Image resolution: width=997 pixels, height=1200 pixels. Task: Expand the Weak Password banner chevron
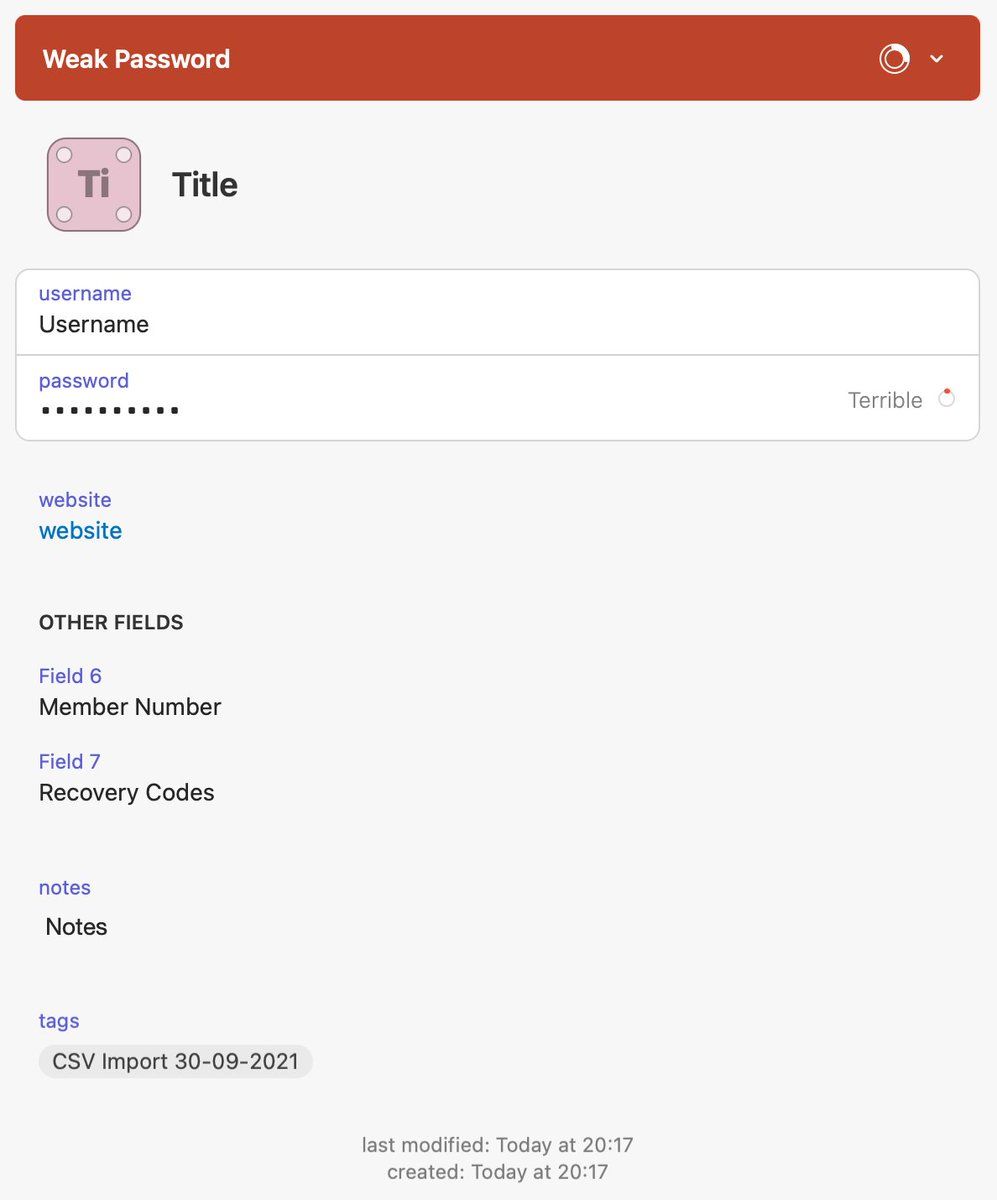[937, 59]
